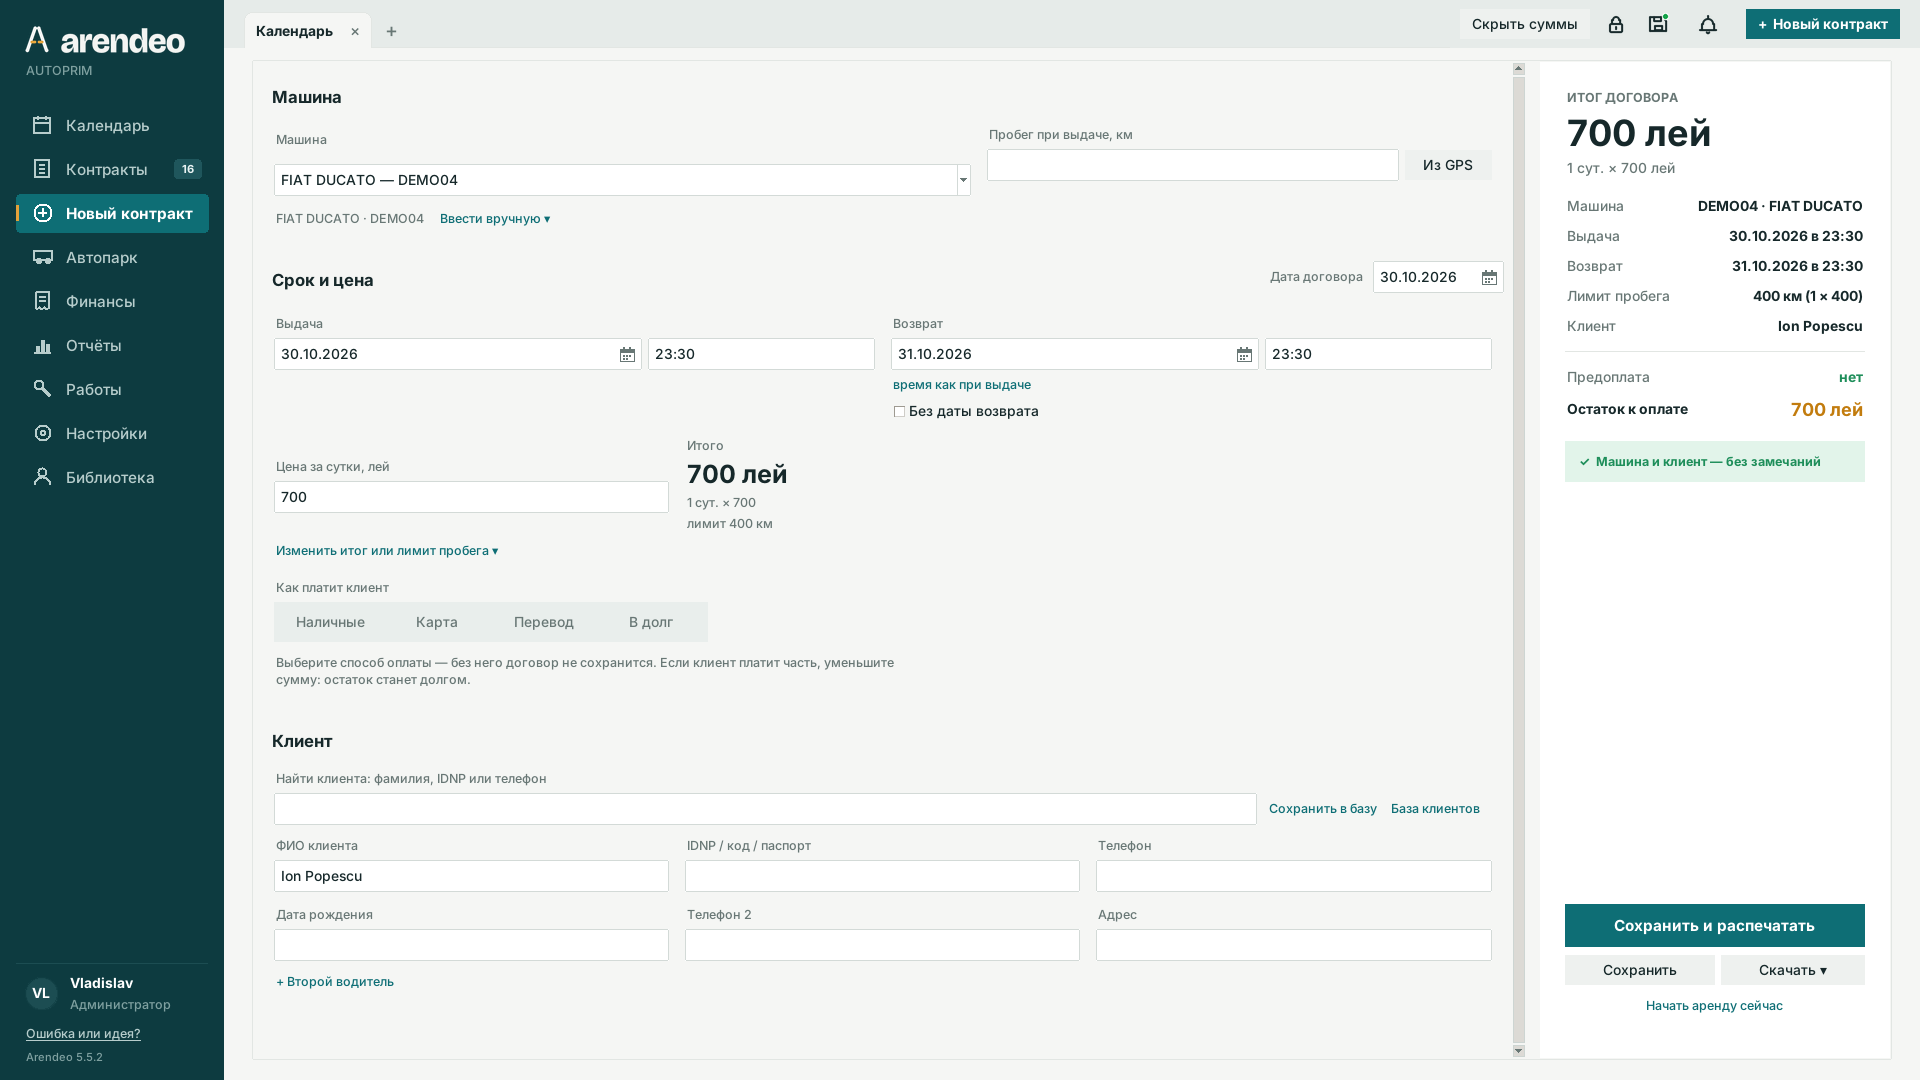
Task: Click the + Новый контракт button
Action: click(1822, 24)
